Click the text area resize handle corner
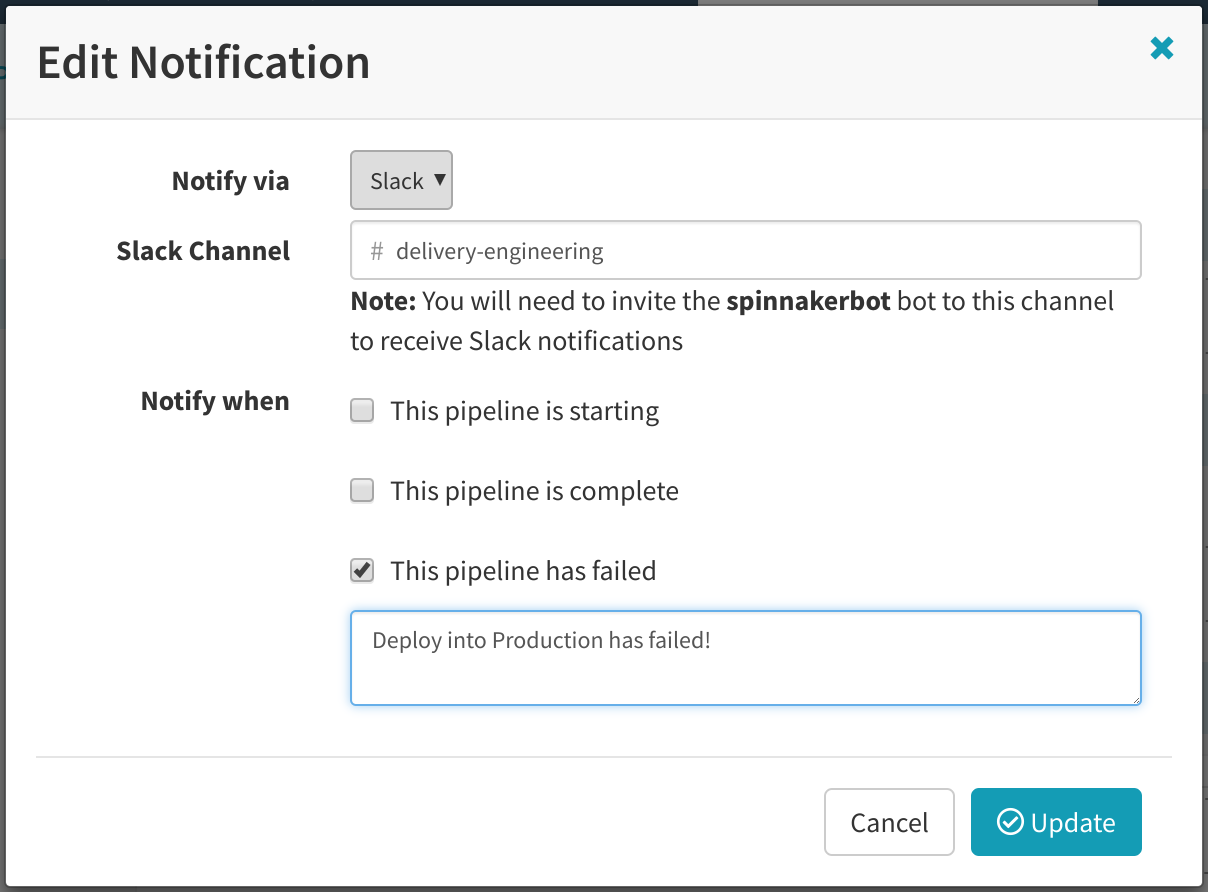This screenshot has width=1208, height=892. click(1135, 699)
